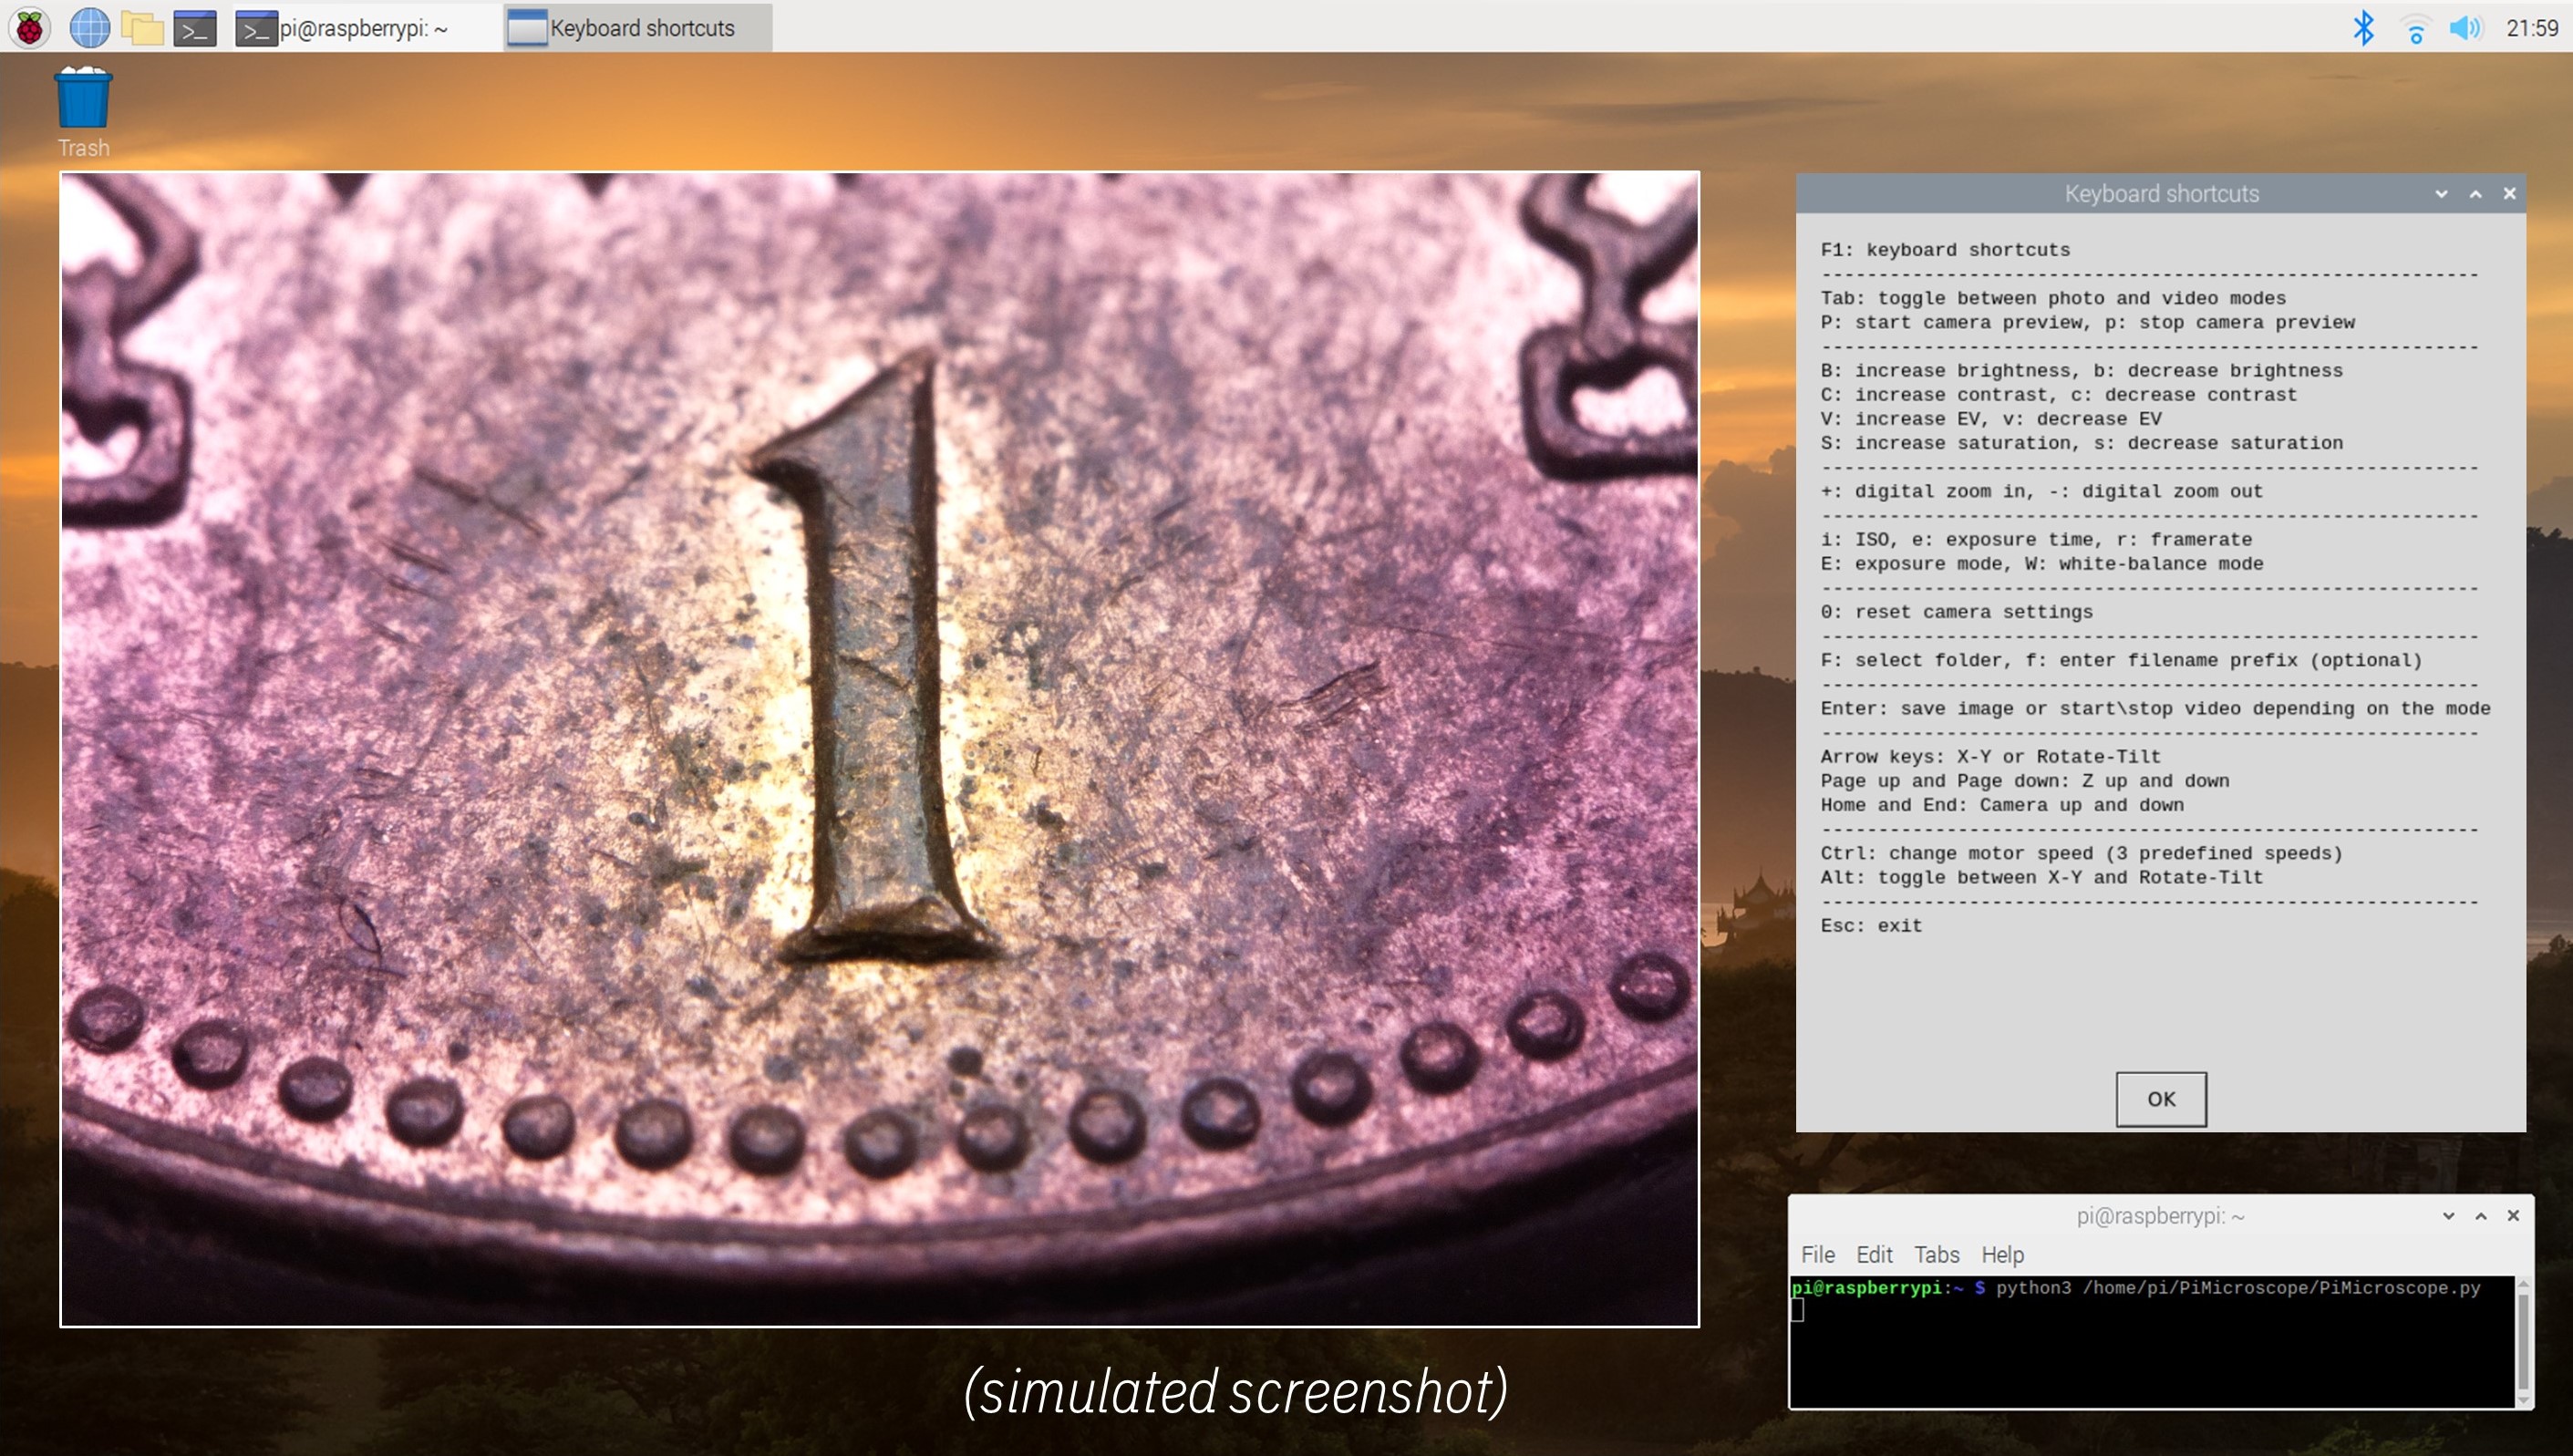This screenshot has width=2573, height=1456.
Task: Click the Raspberry Pi menu icon
Action: click(26, 25)
